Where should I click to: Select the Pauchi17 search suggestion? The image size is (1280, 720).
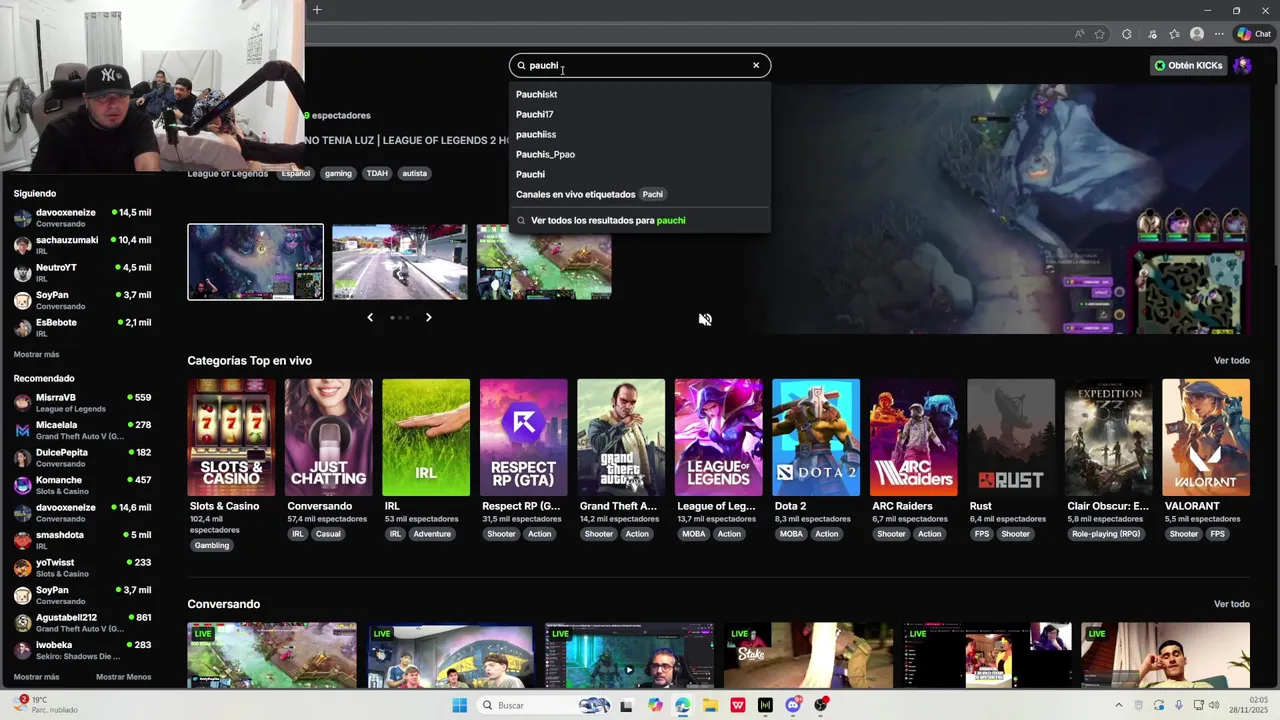(x=640, y=114)
